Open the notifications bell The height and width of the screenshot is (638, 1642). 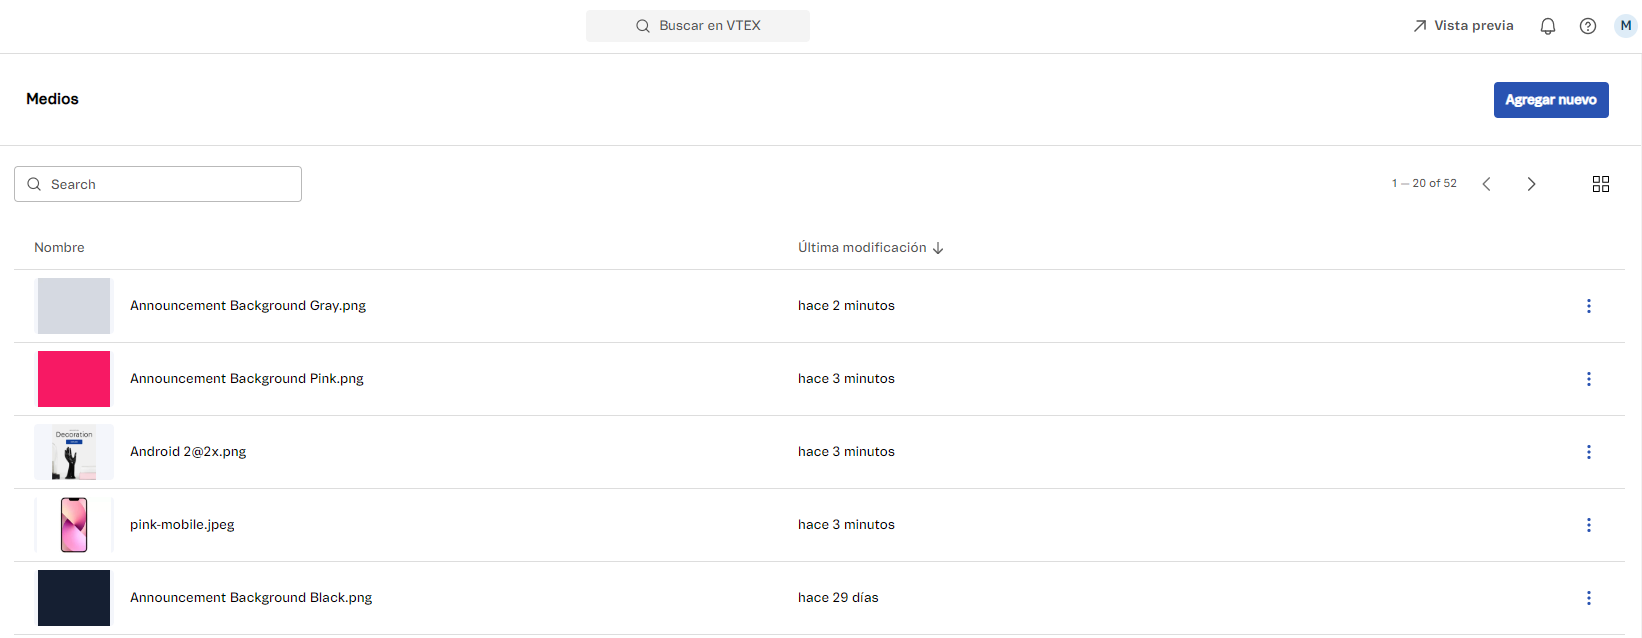coord(1547,26)
